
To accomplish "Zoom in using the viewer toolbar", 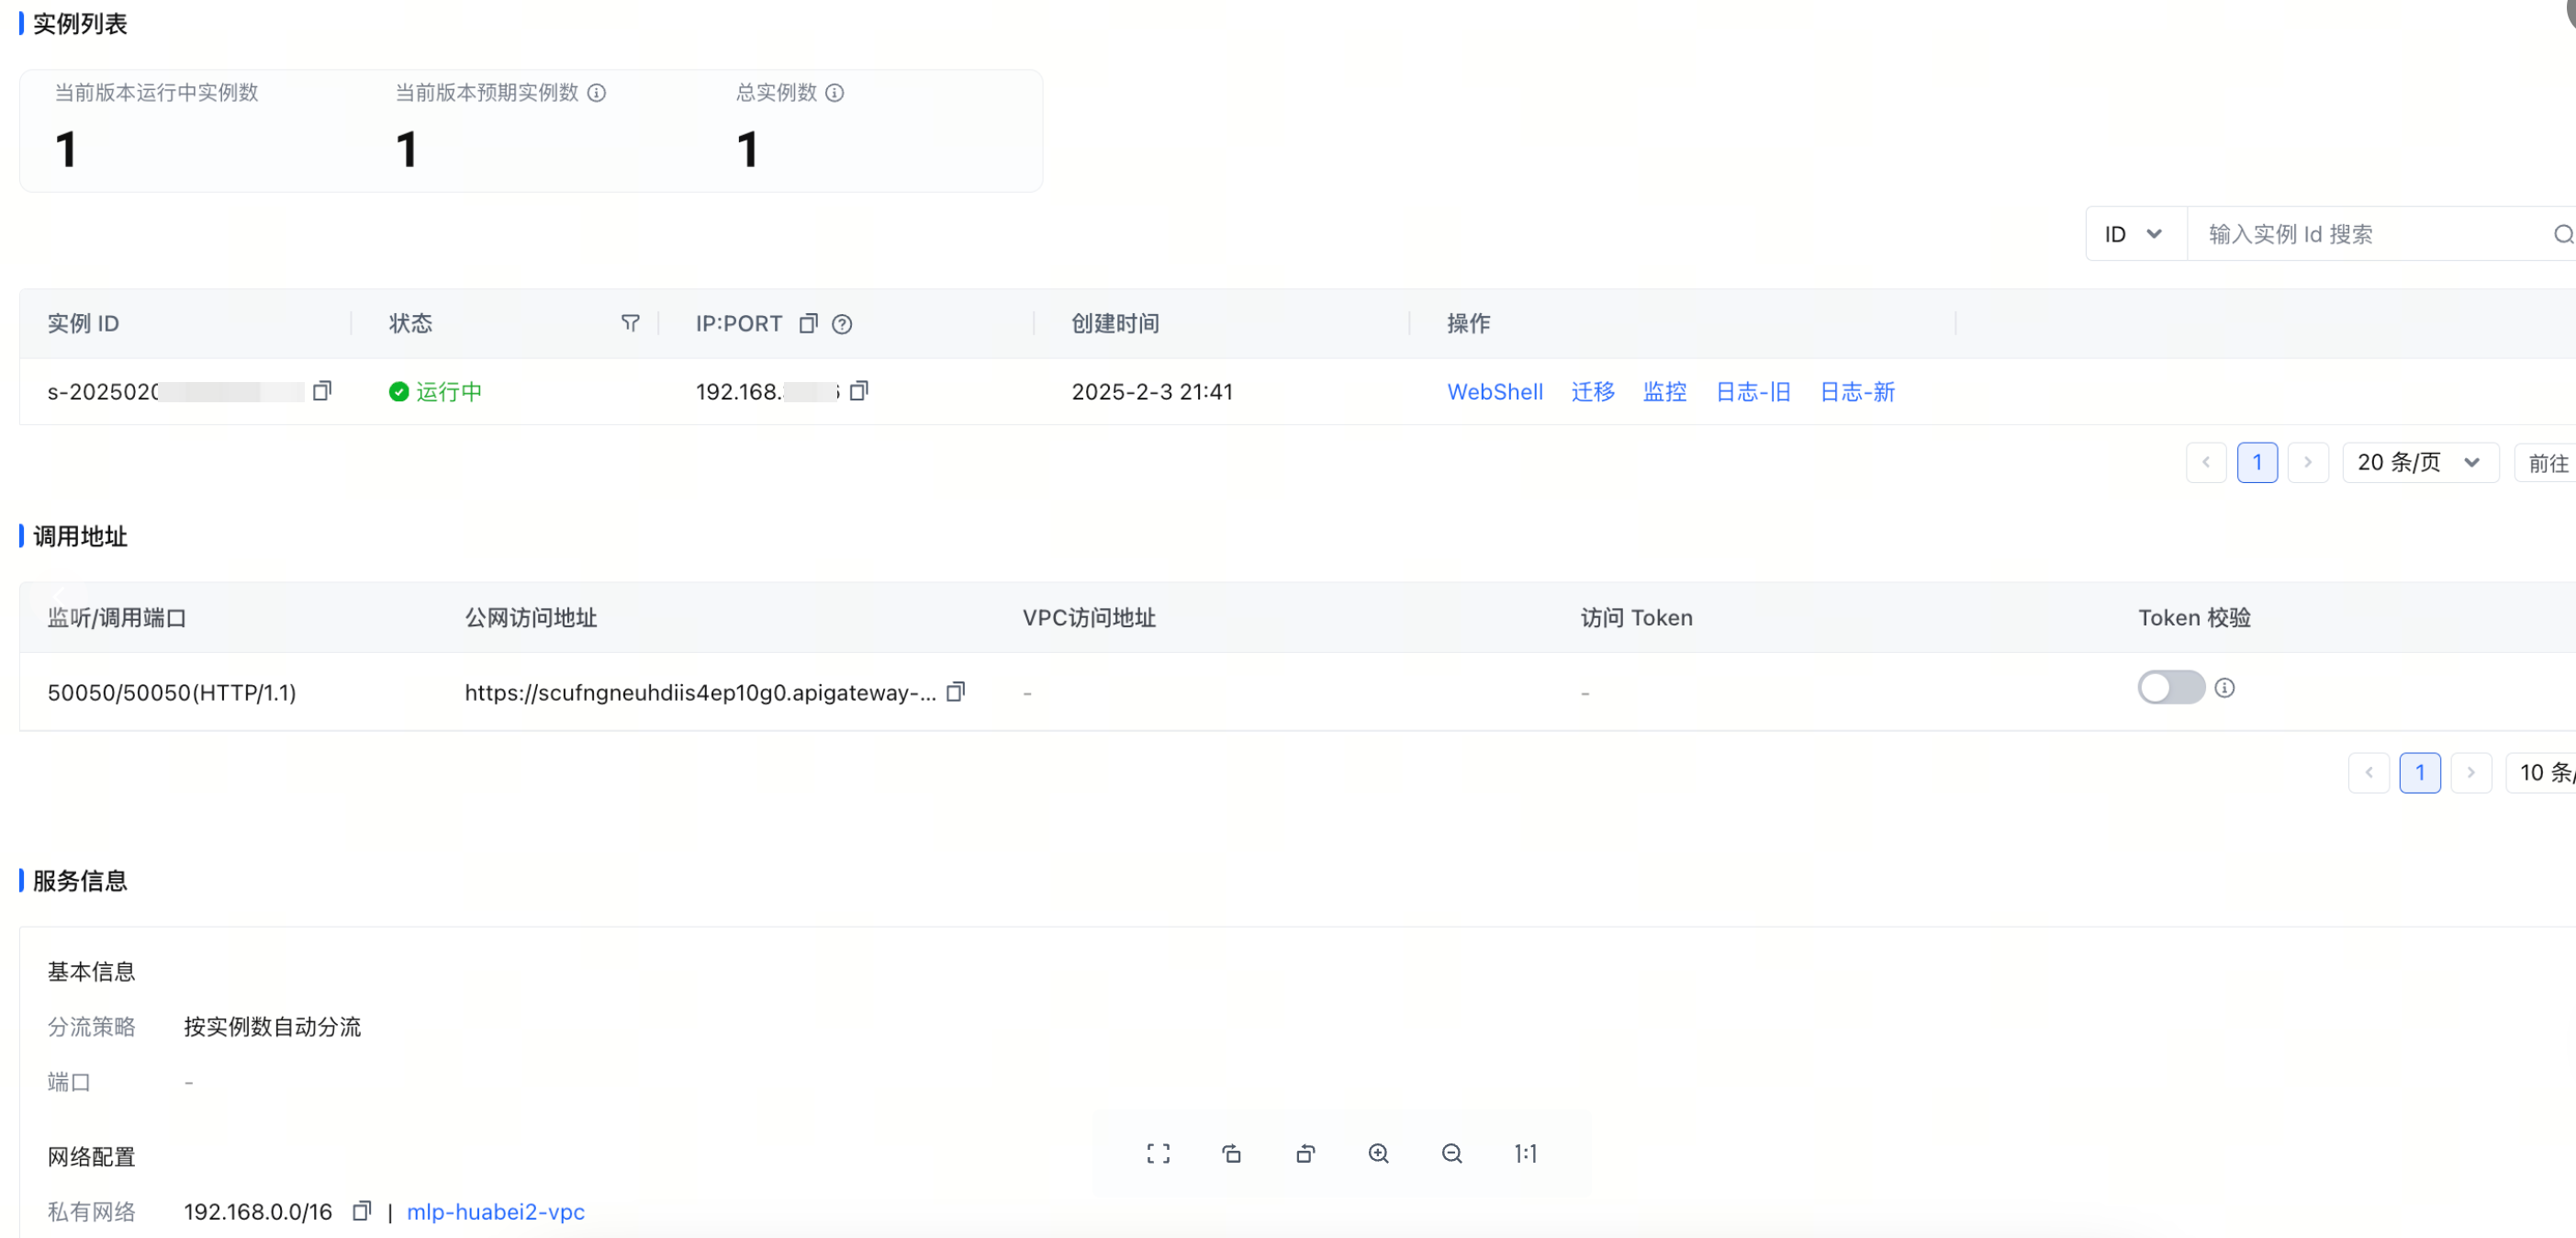I will [1378, 1154].
